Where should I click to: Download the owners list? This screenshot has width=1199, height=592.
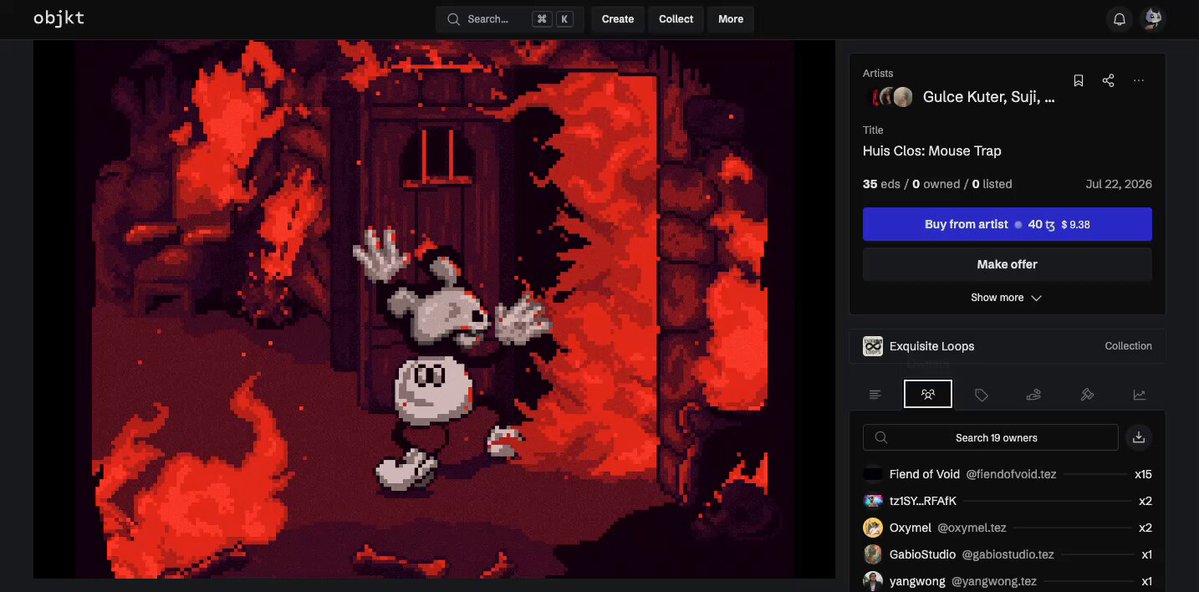[x=1139, y=437]
